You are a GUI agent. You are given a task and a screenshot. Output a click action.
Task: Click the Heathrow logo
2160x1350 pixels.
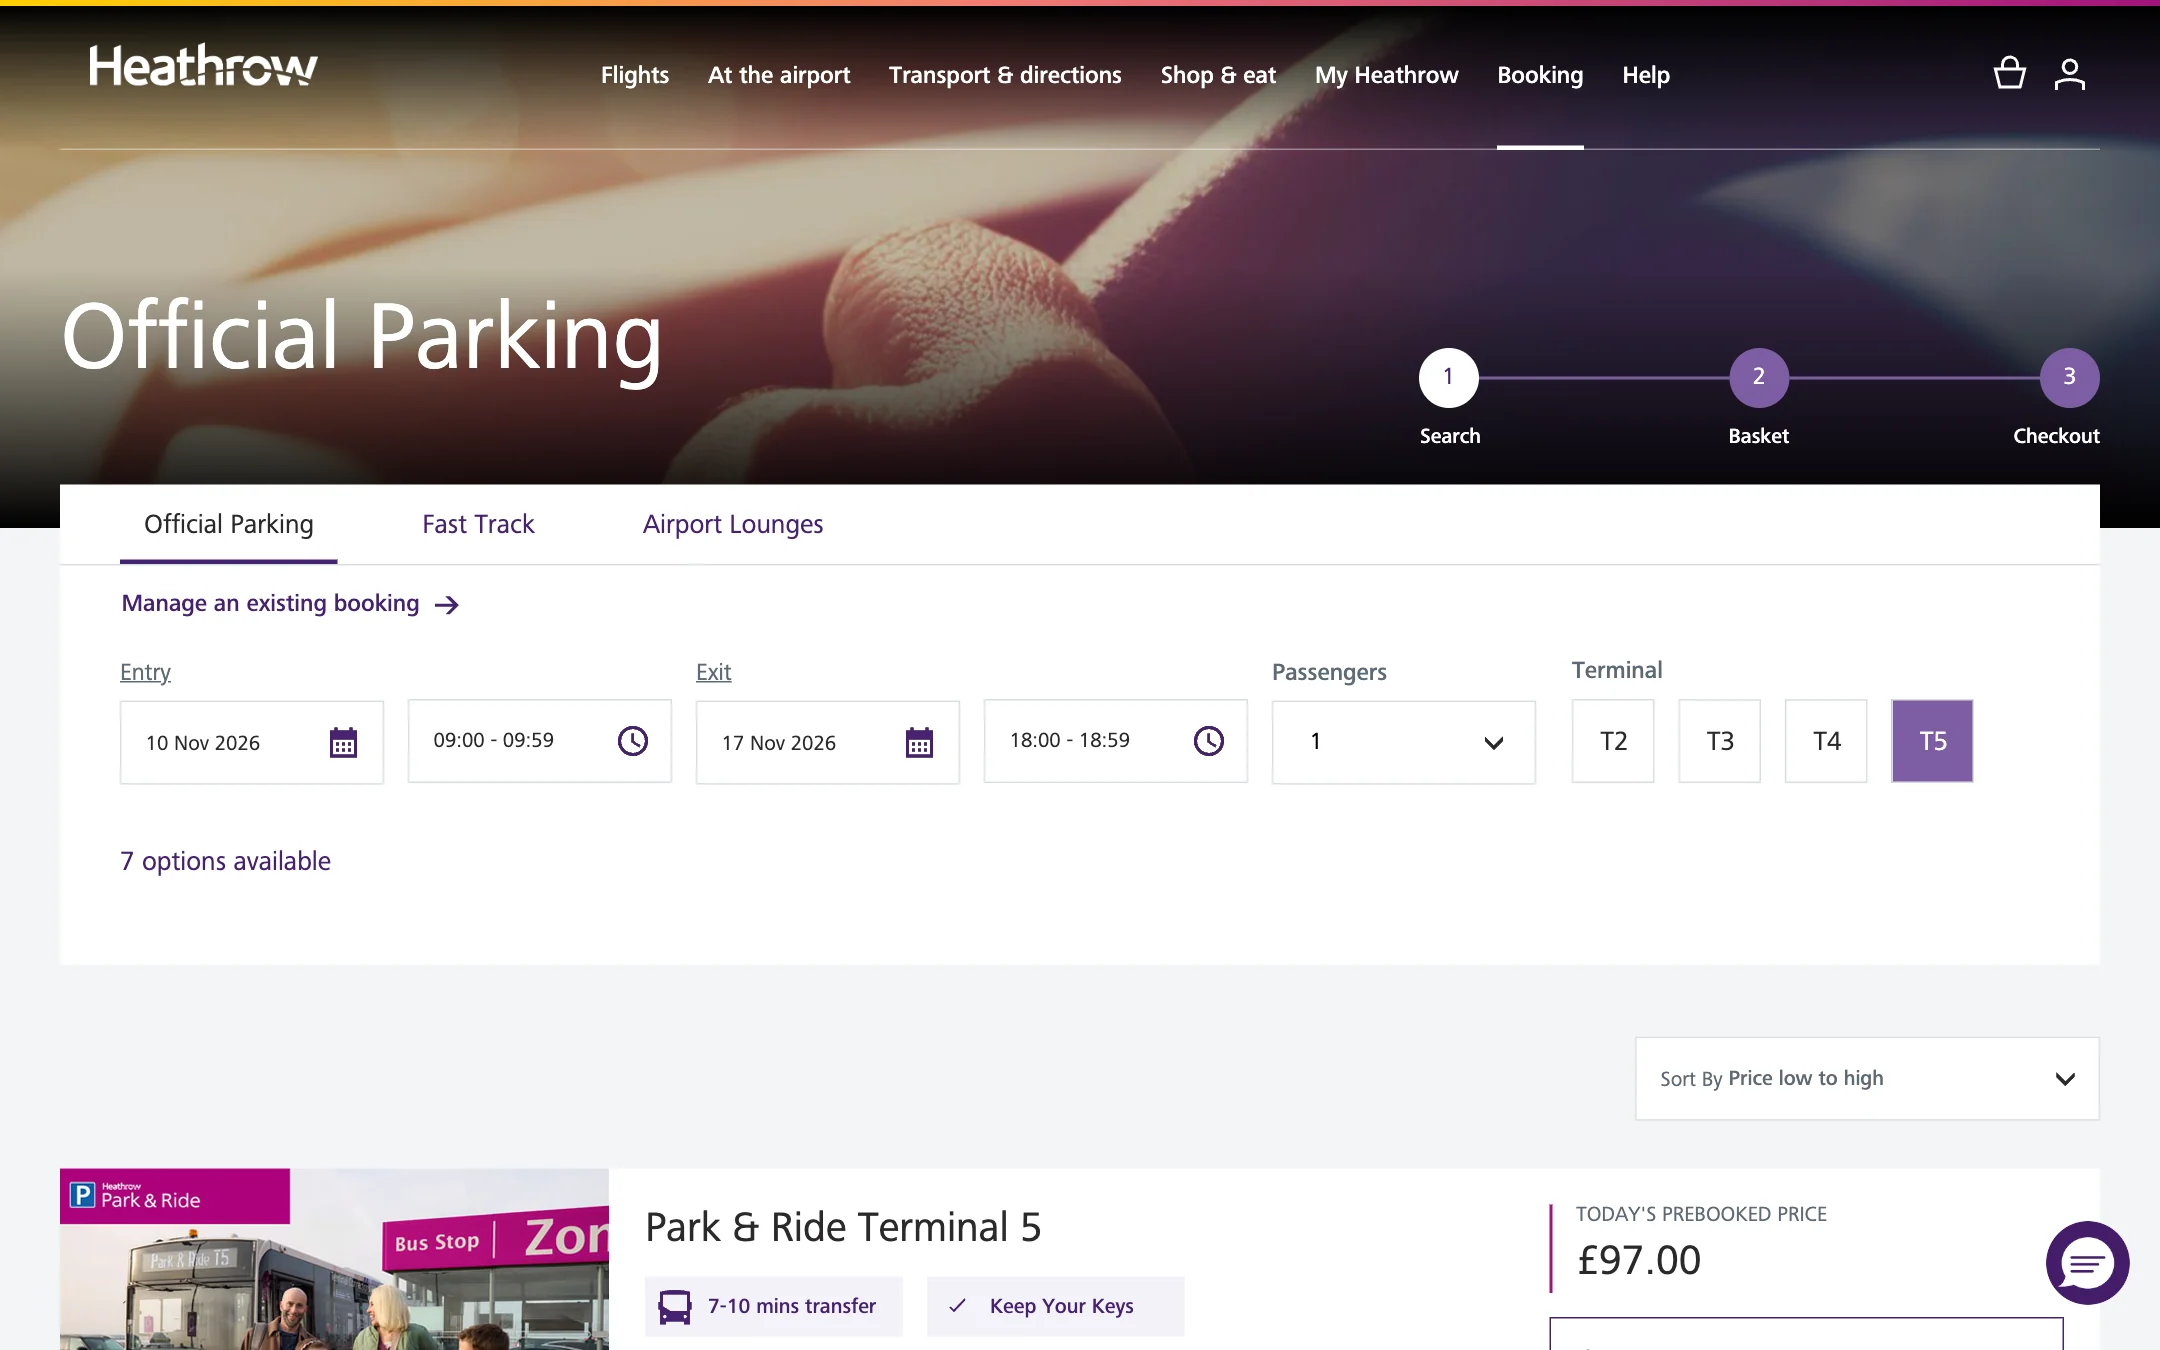[x=203, y=65]
